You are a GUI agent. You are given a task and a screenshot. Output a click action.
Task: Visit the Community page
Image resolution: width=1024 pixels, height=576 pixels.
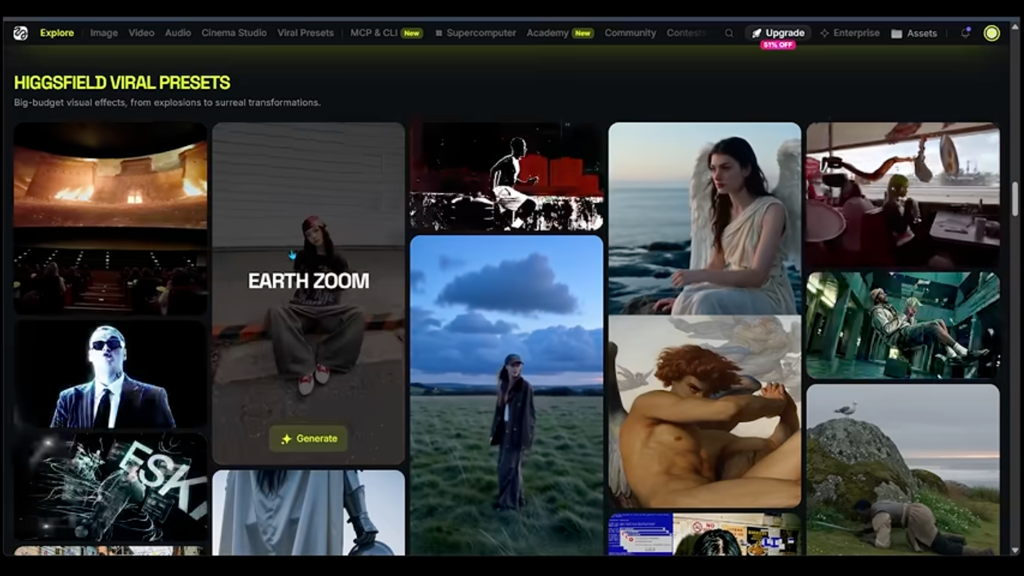point(630,33)
